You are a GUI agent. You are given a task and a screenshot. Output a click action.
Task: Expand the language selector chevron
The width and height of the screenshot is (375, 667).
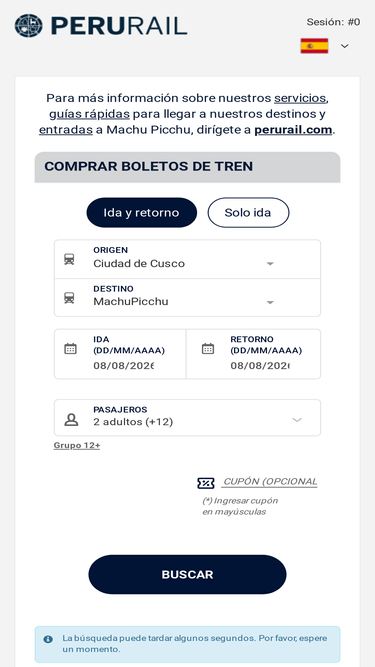pos(345,46)
